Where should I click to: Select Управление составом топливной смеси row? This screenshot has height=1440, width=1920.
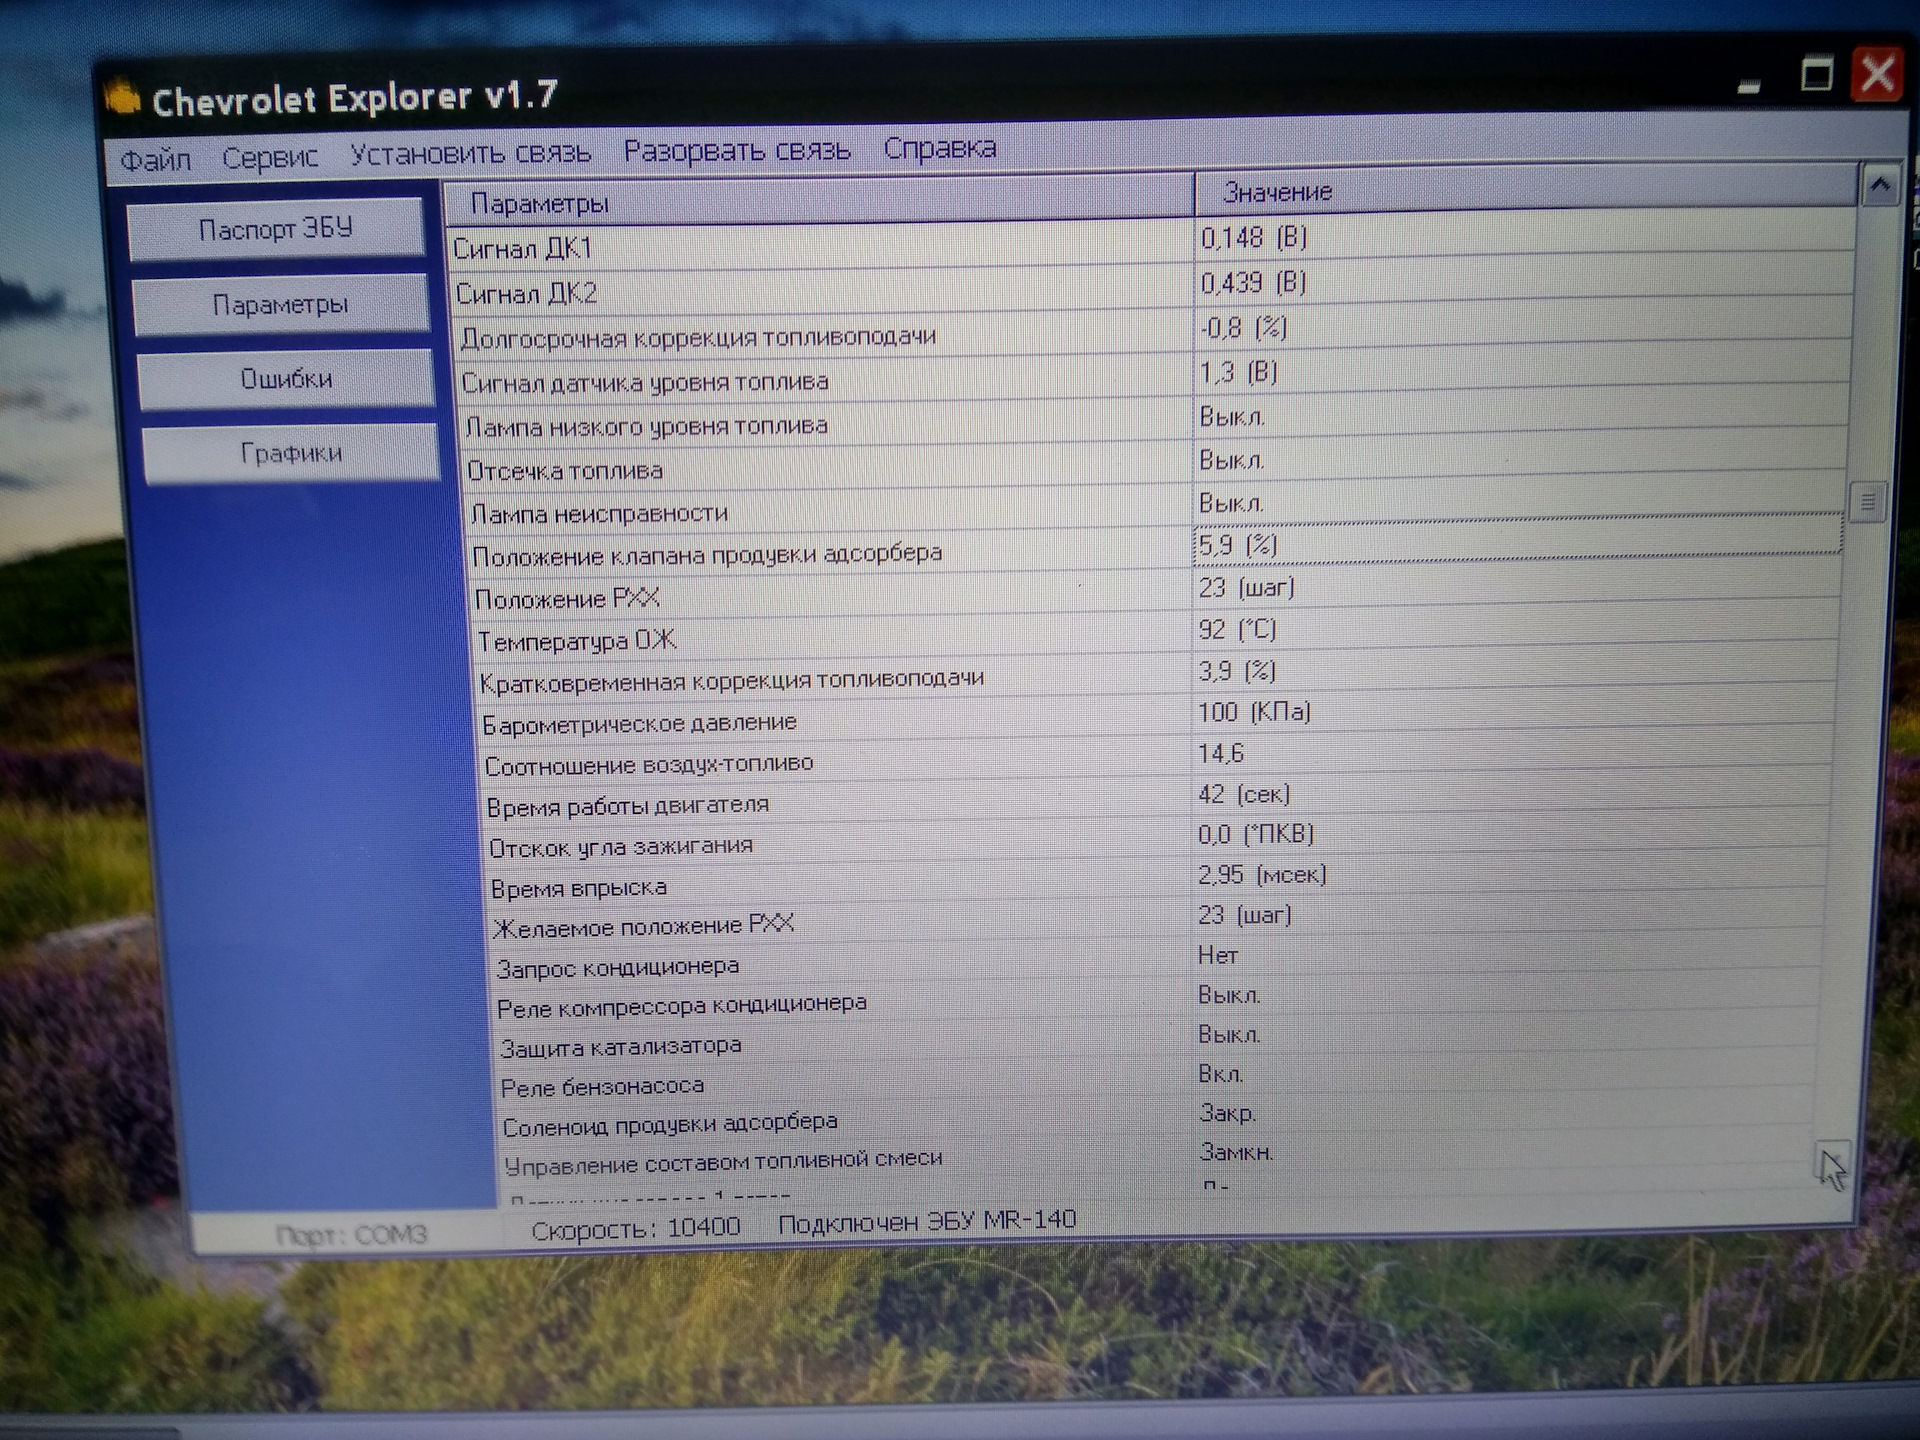[x=1159, y=1157]
